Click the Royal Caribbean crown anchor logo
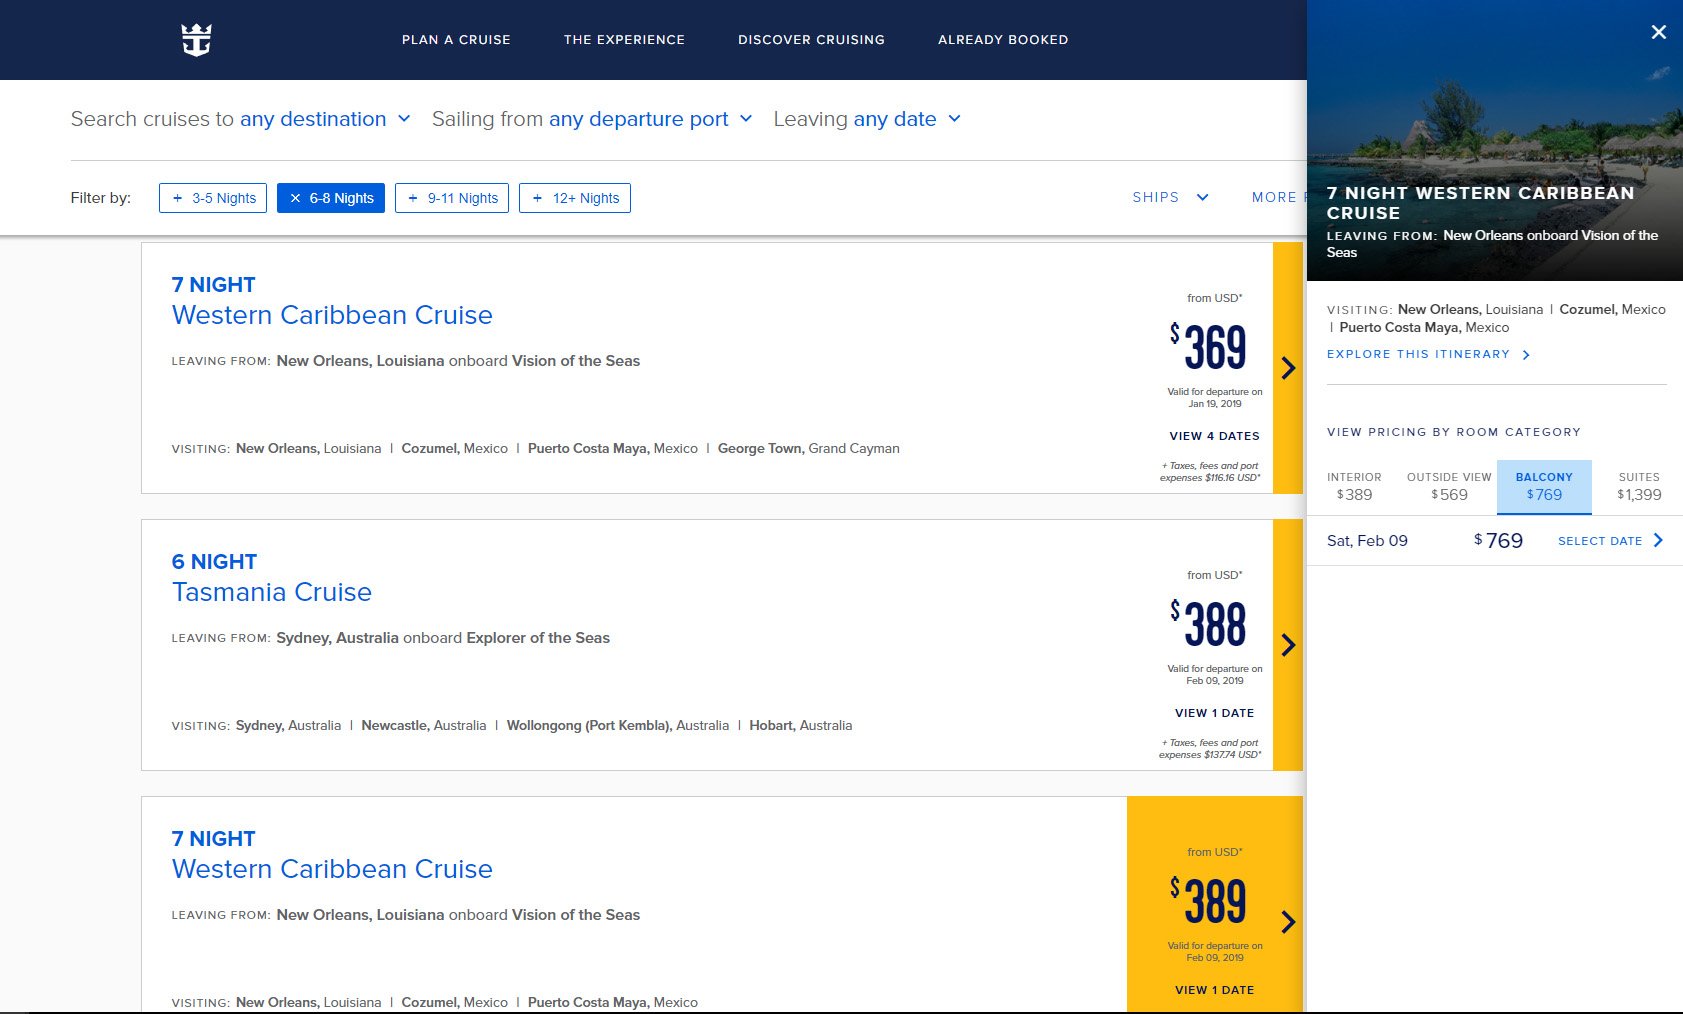The width and height of the screenshot is (1683, 1014). pos(196,40)
